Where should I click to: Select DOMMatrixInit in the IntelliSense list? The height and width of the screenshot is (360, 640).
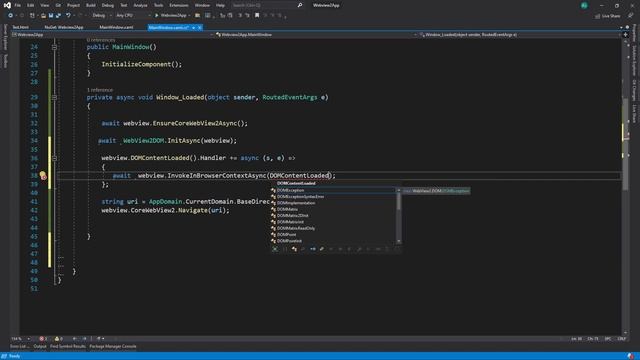(333, 222)
